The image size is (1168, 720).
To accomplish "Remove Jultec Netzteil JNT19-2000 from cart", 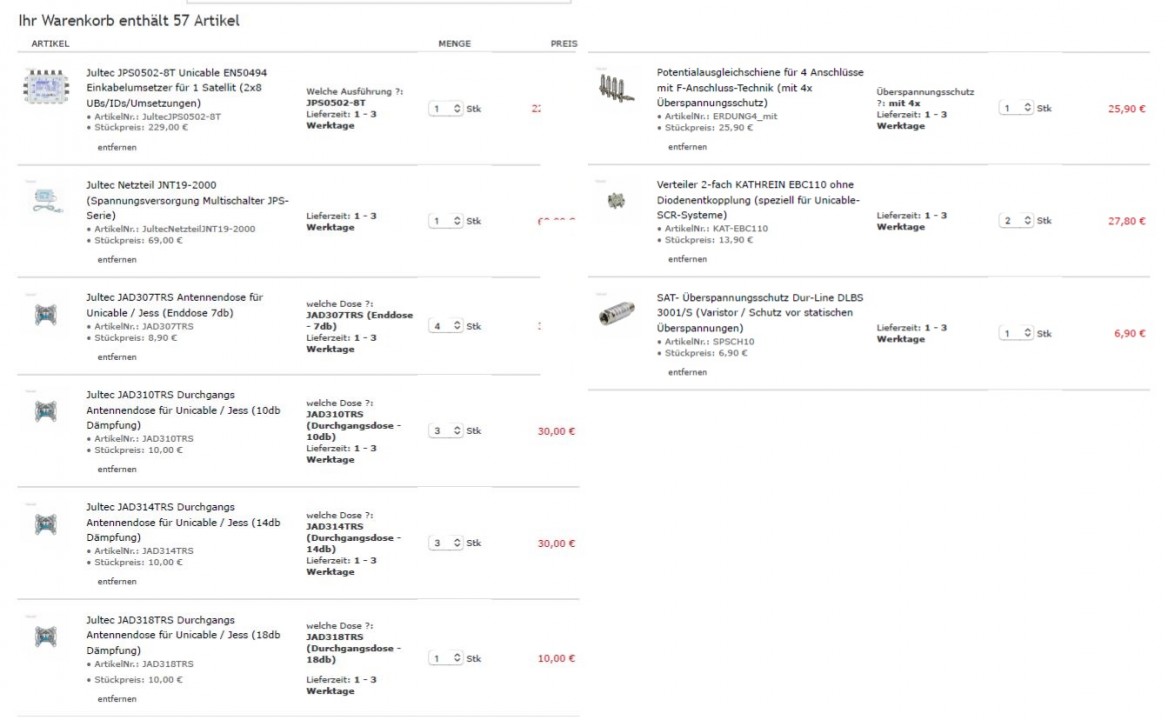I will pyautogui.click(x=117, y=259).
